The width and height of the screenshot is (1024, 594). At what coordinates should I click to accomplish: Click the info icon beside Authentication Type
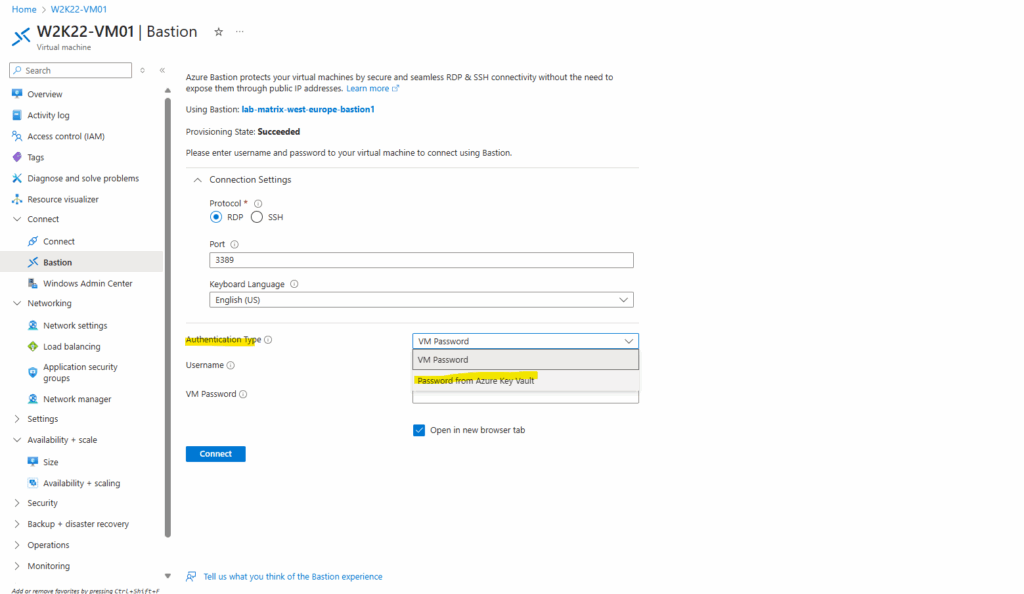(268, 339)
